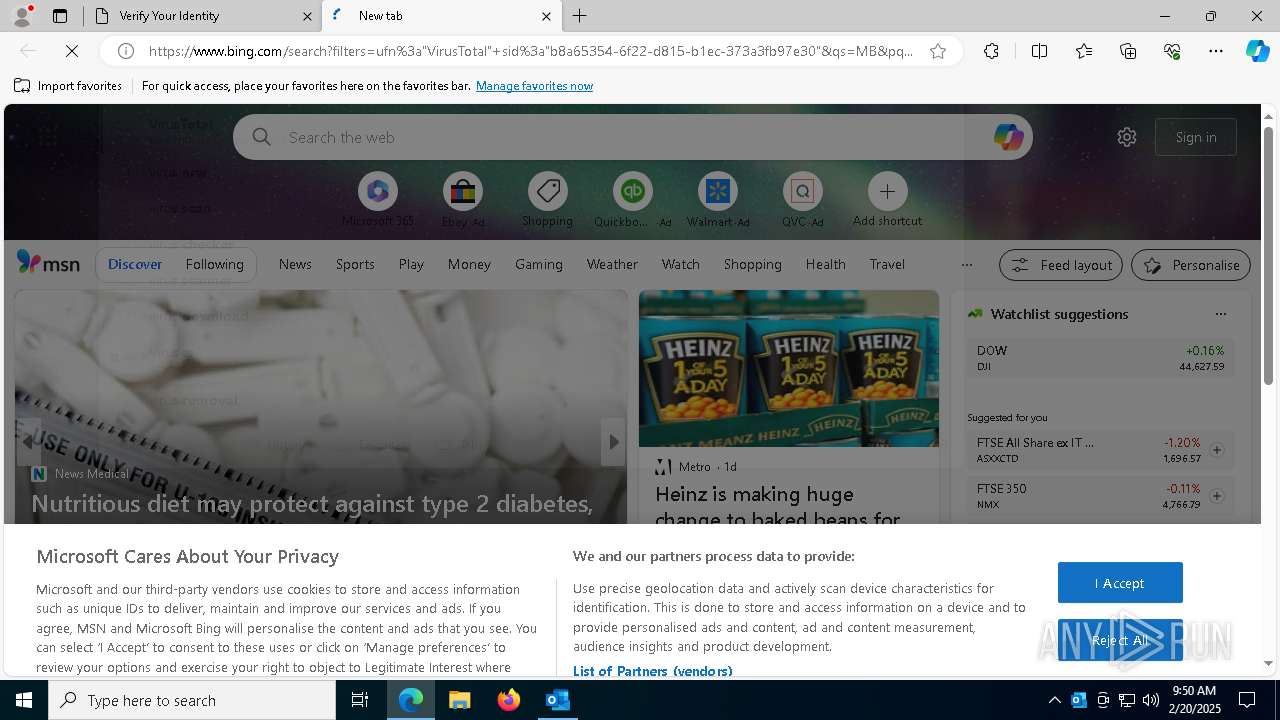Click the Search the web field

tap(632, 137)
